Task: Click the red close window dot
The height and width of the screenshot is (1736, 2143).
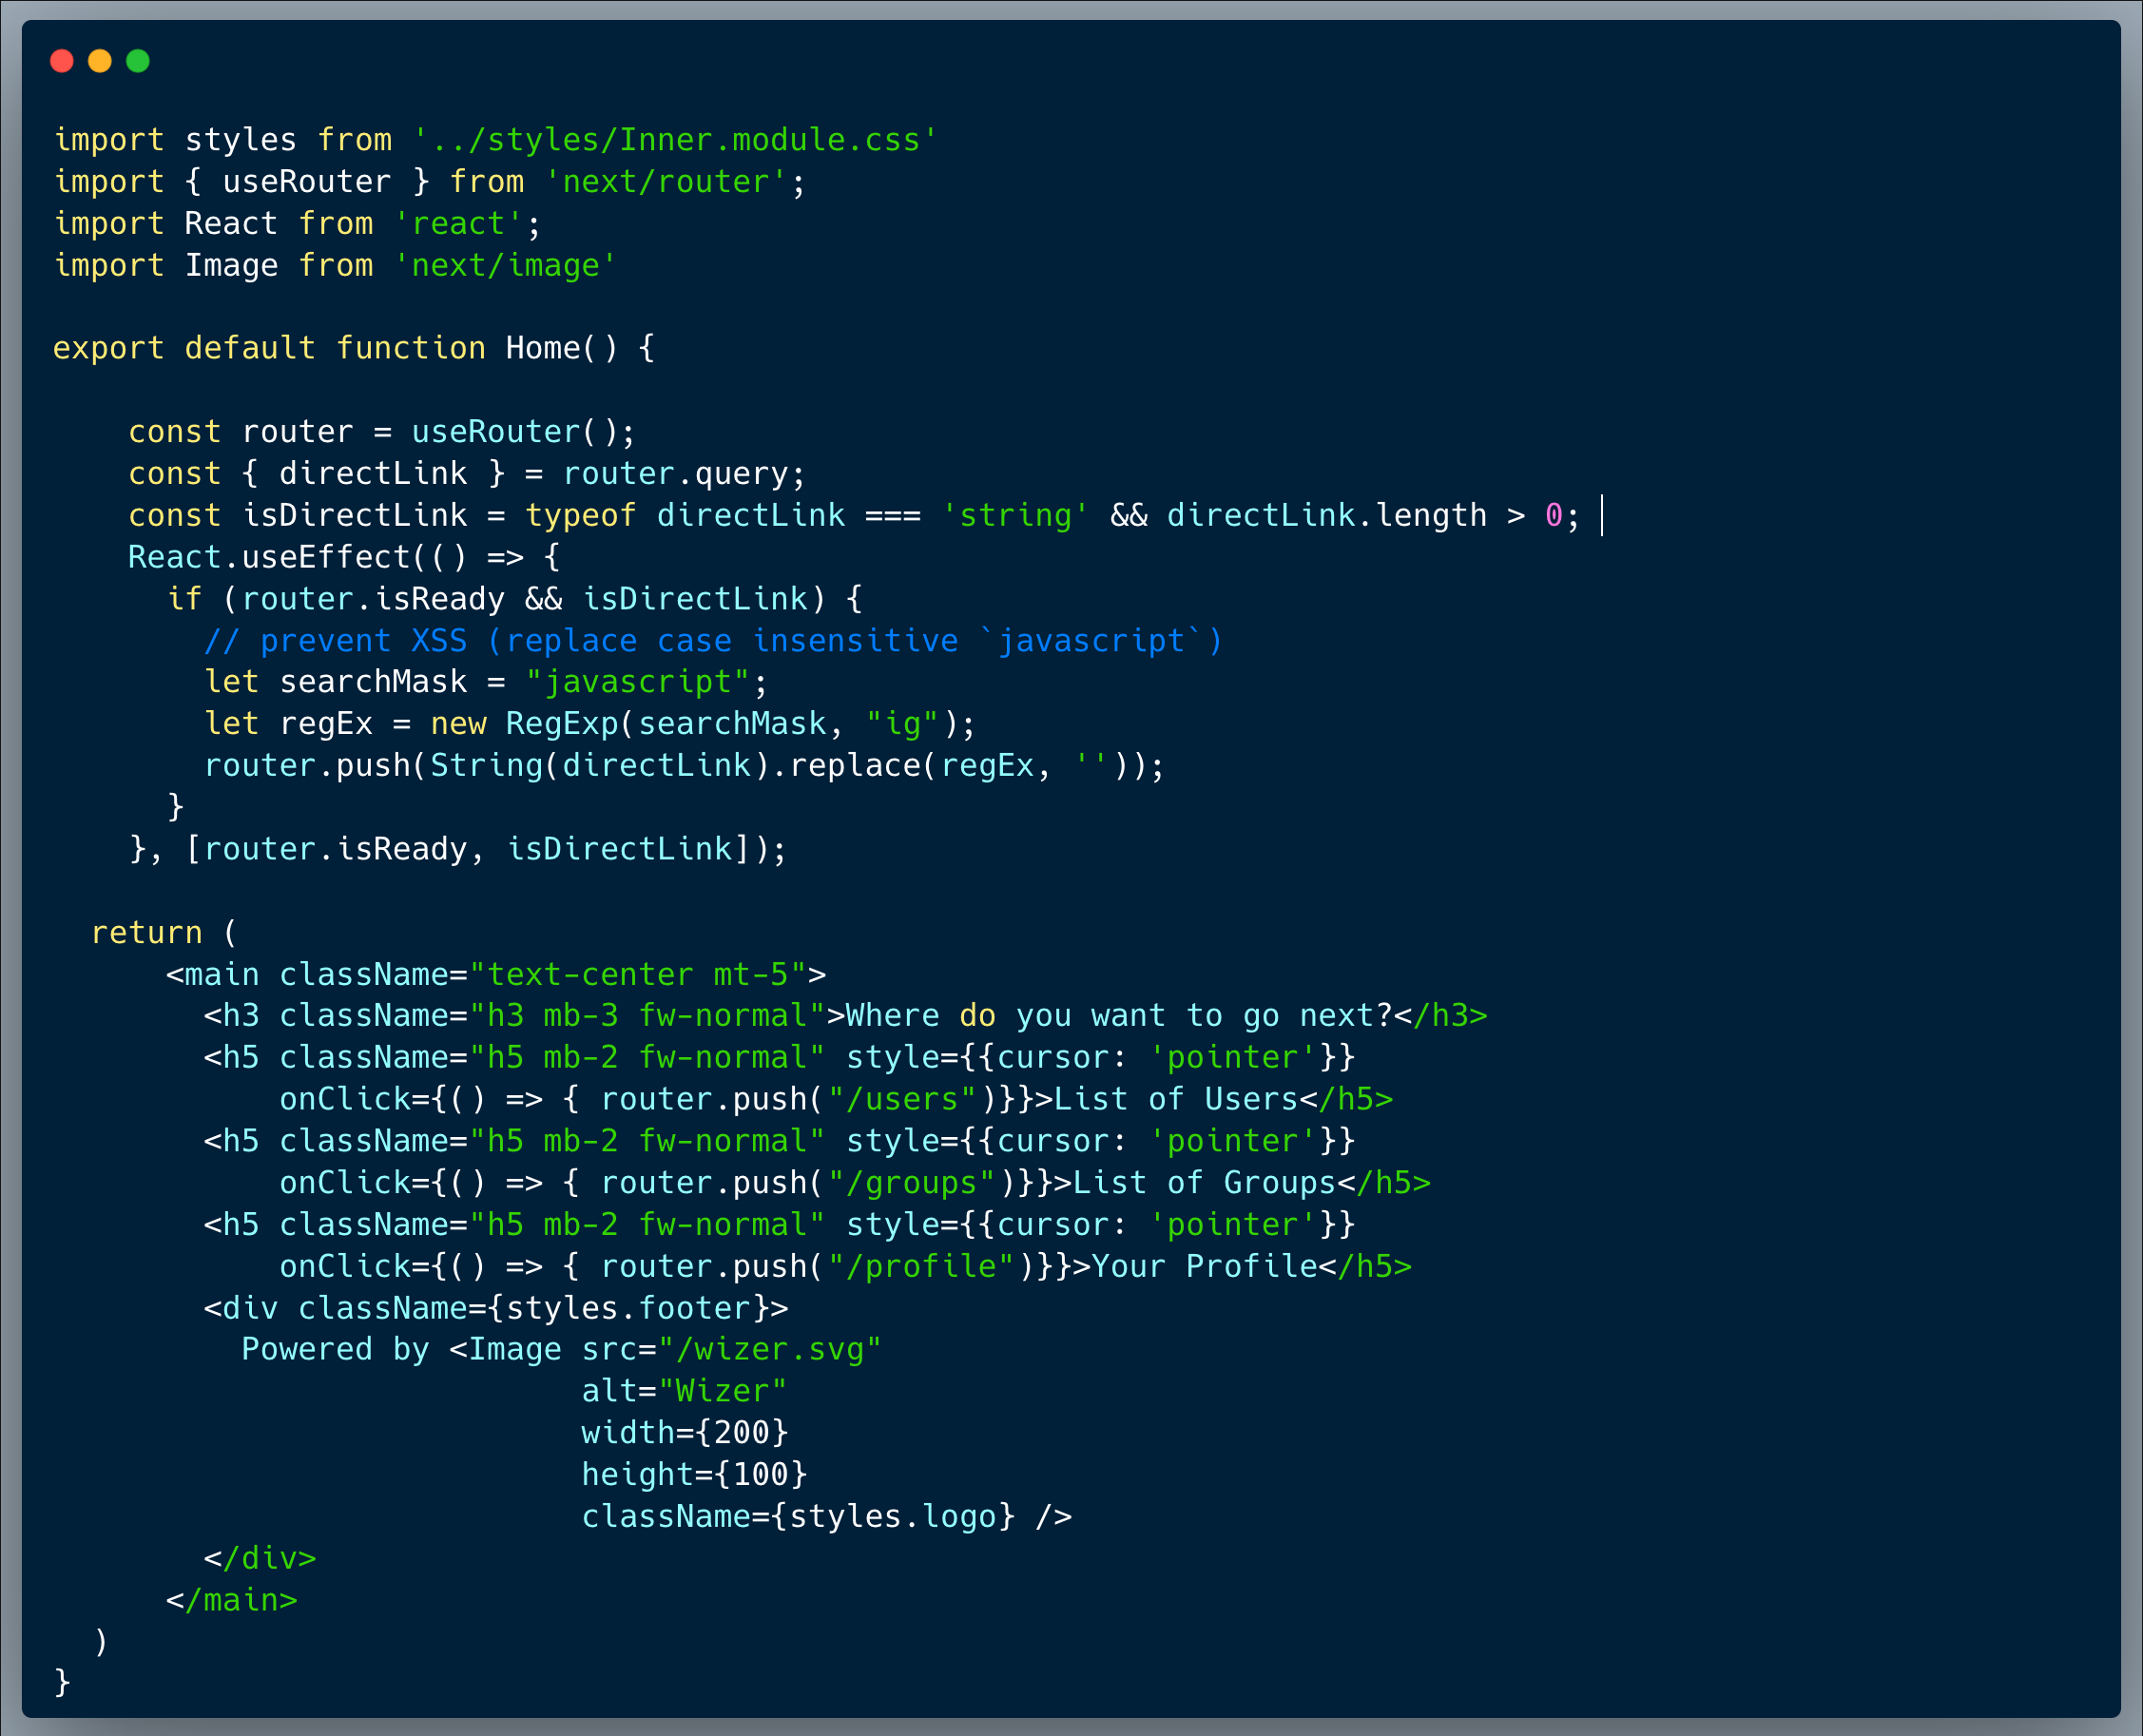Action: tap(62, 61)
